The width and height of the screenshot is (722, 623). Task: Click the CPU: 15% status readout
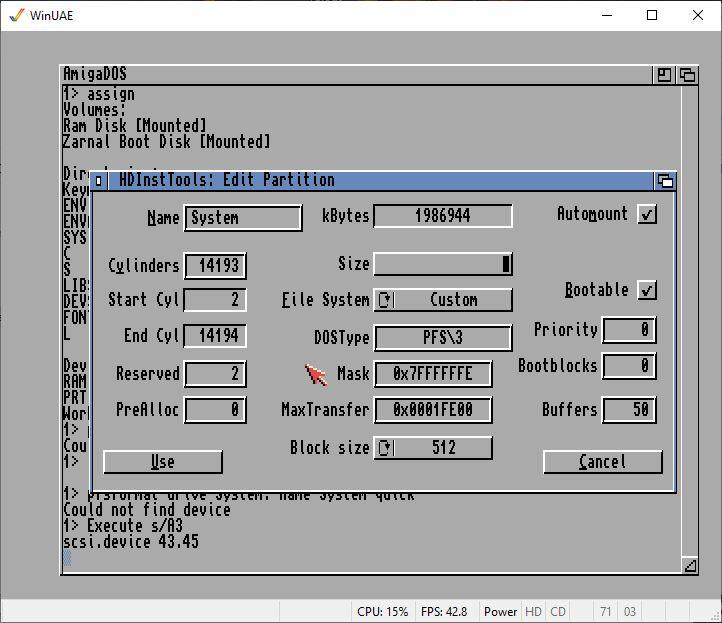click(383, 611)
